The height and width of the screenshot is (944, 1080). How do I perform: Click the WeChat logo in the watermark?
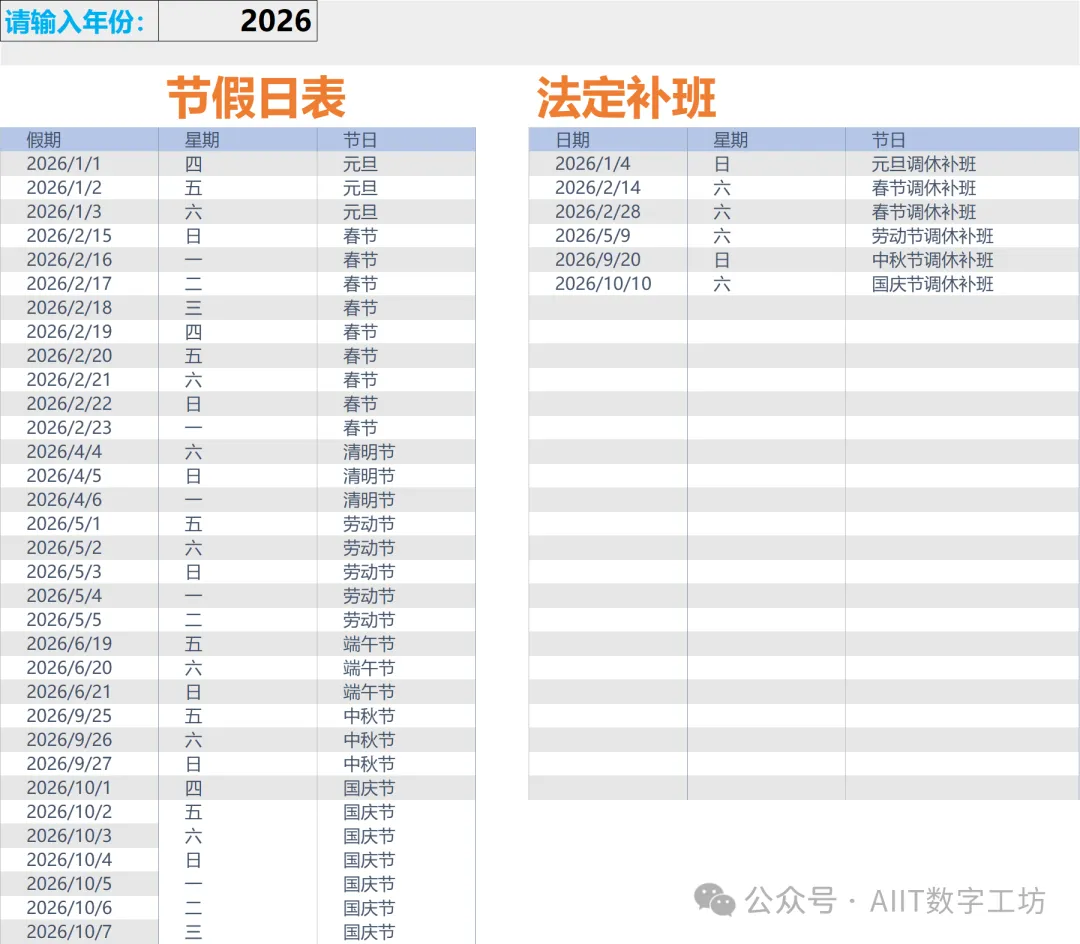point(716,900)
